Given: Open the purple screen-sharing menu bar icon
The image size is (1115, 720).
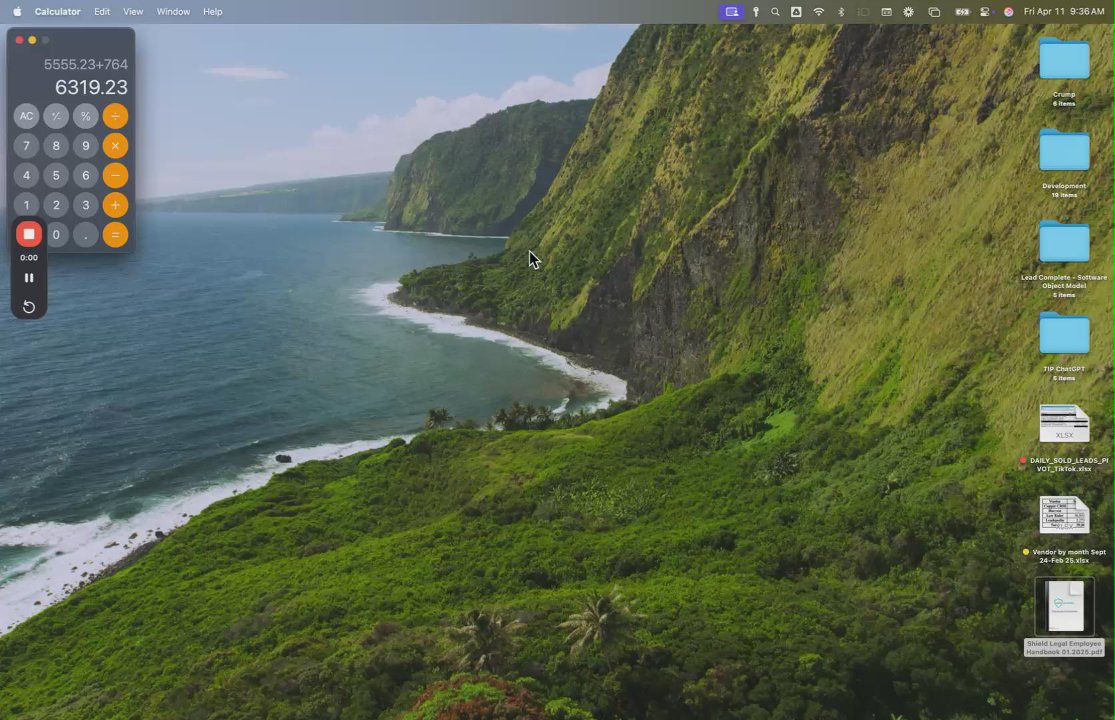Looking at the screenshot, I should [732, 11].
